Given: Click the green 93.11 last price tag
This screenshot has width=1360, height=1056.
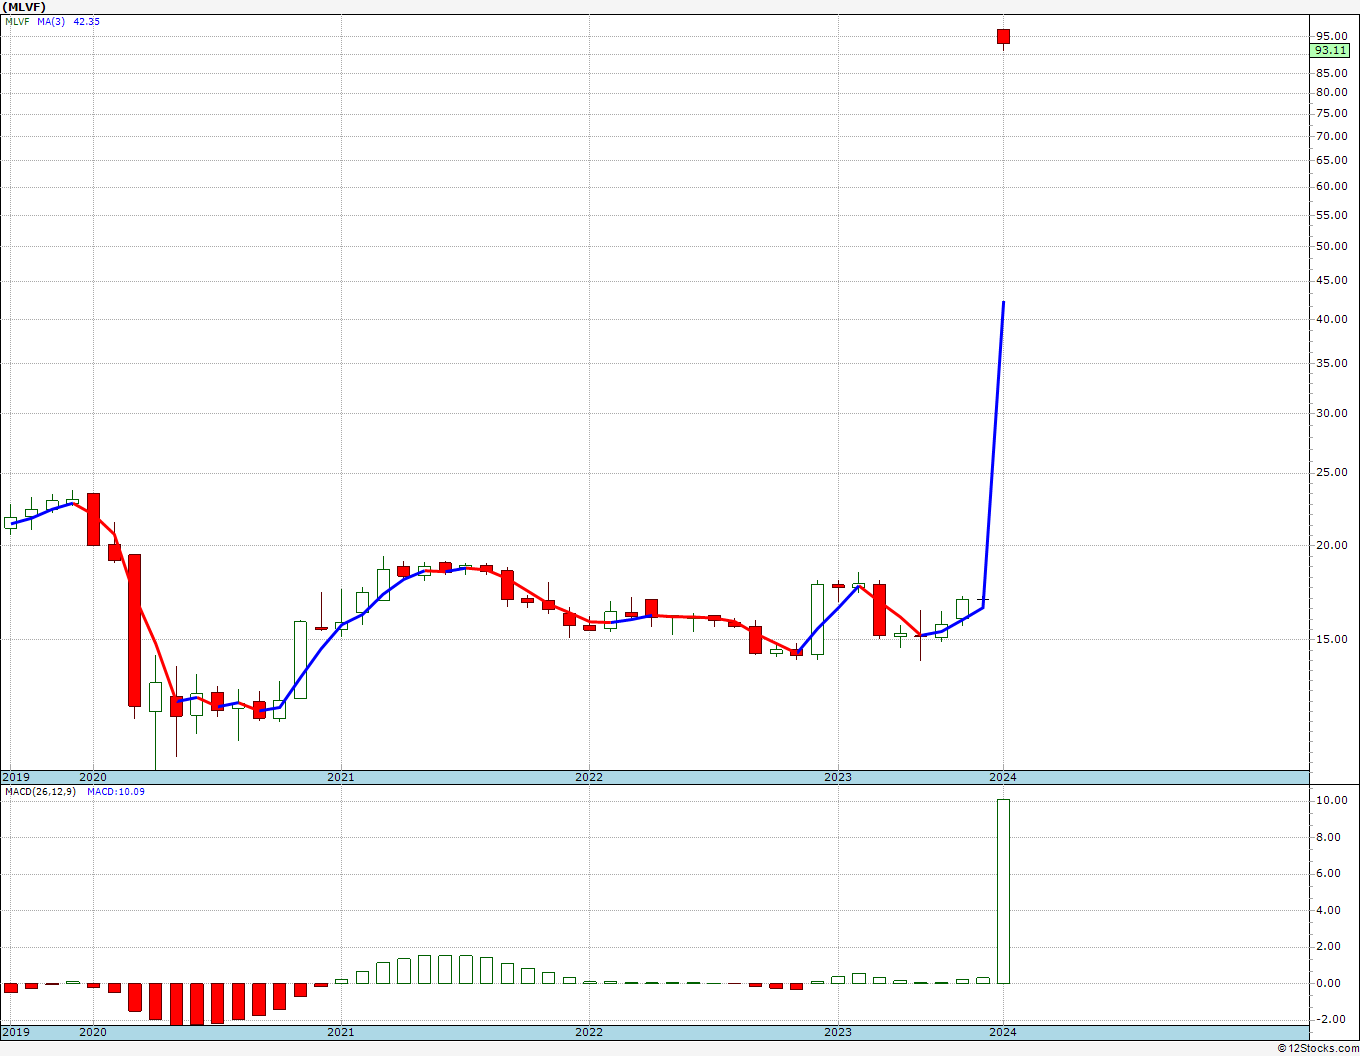Looking at the screenshot, I should click(x=1331, y=50).
